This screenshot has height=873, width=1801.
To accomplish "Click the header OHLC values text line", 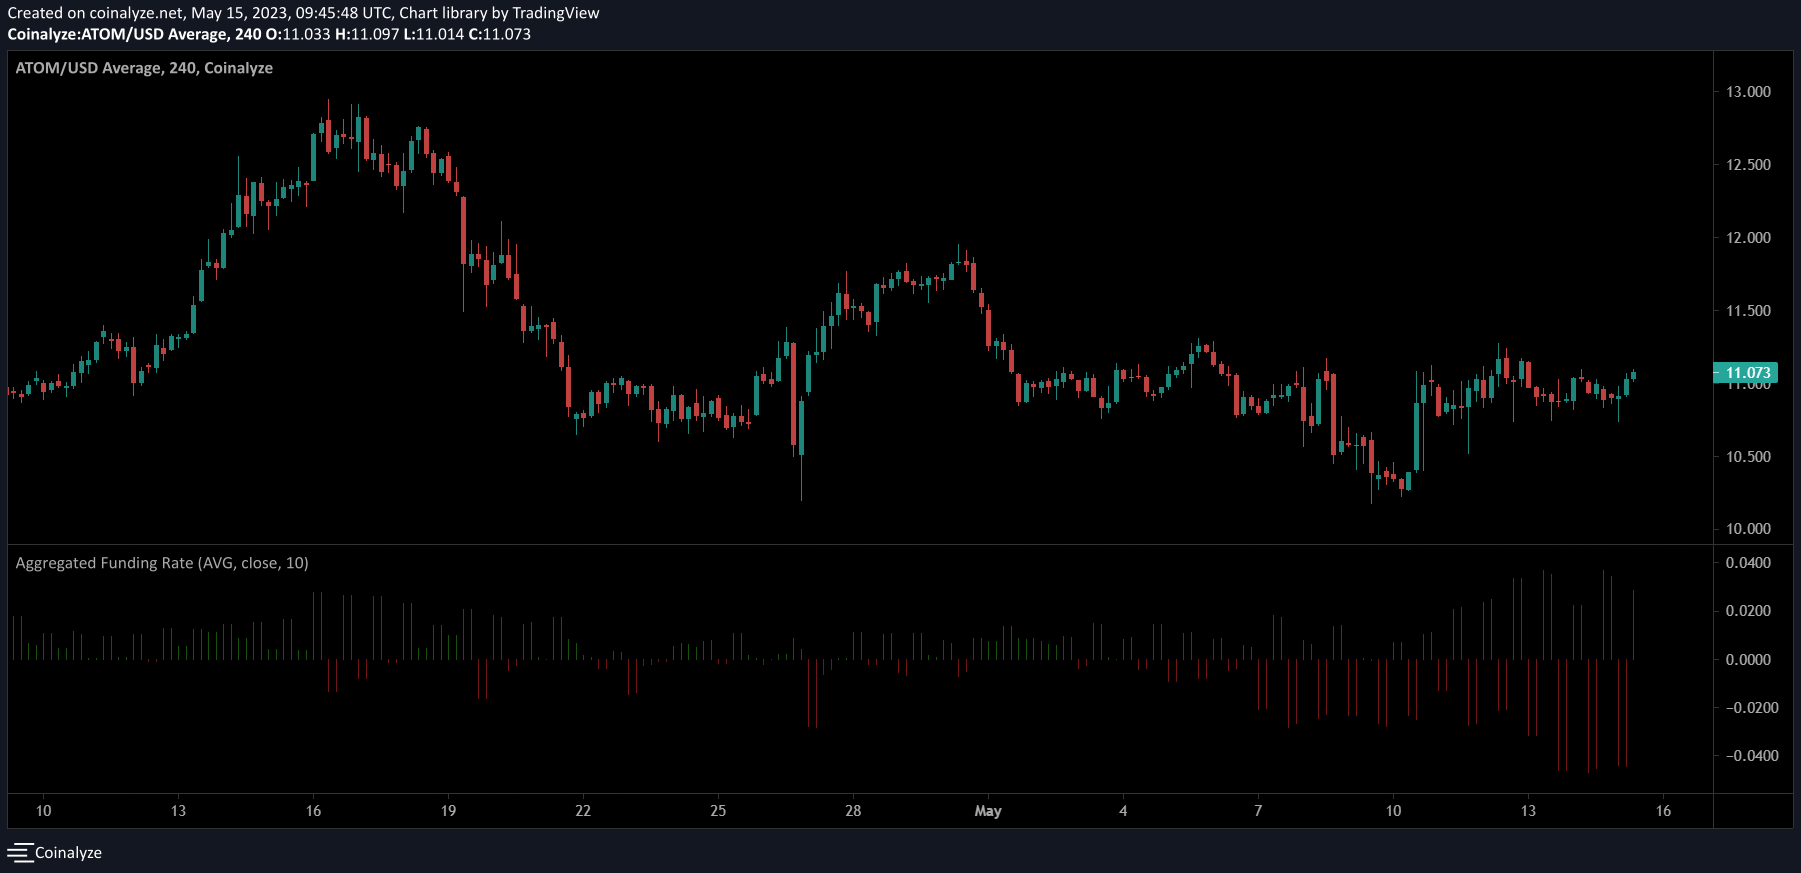I will 269,34.
